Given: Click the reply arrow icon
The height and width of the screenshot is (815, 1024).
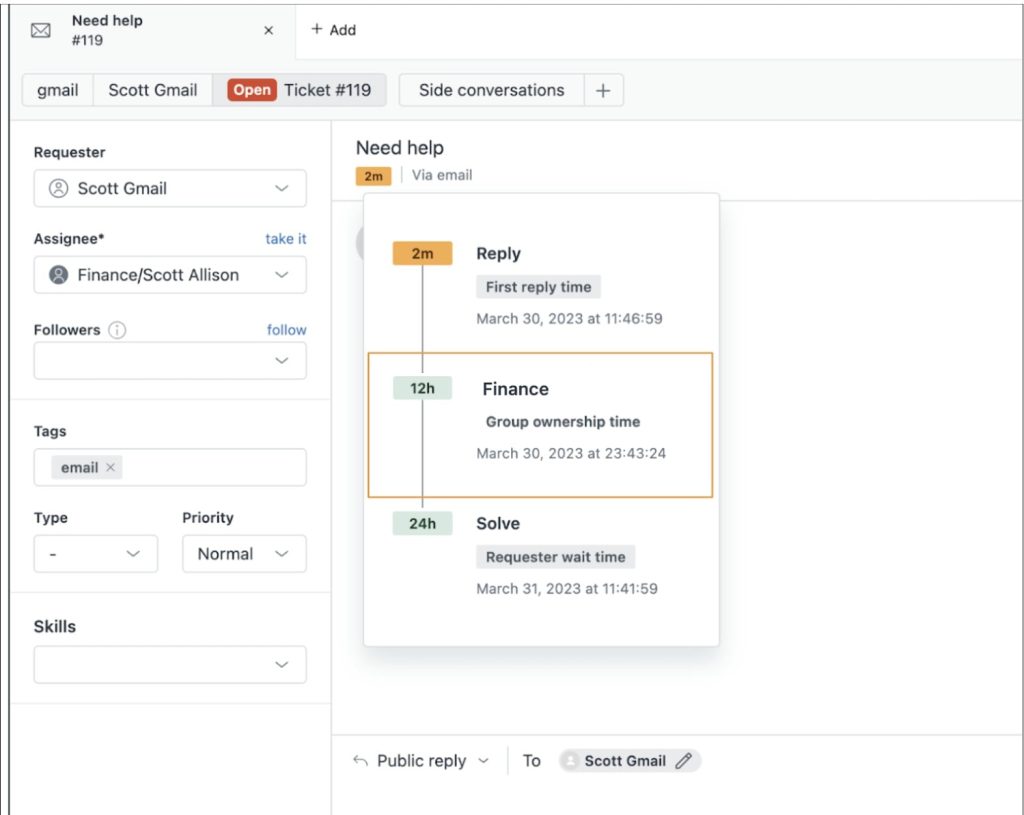Looking at the screenshot, I should click(360, 761).
